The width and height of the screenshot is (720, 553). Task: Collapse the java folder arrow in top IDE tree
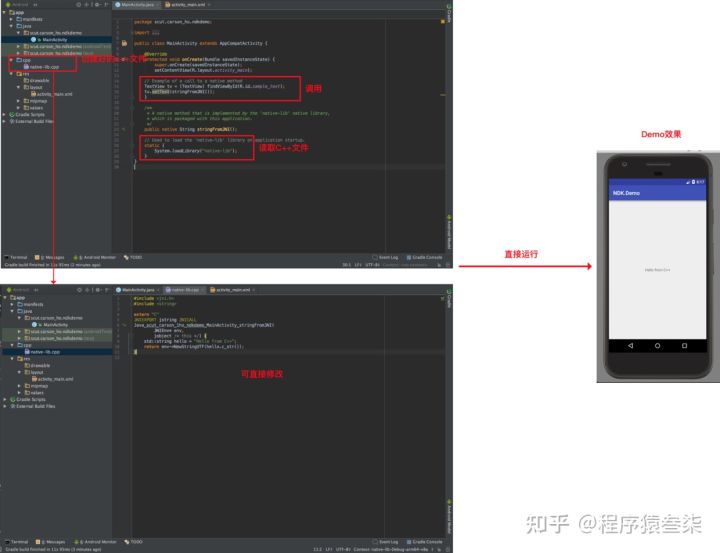(x=11, y=26)
